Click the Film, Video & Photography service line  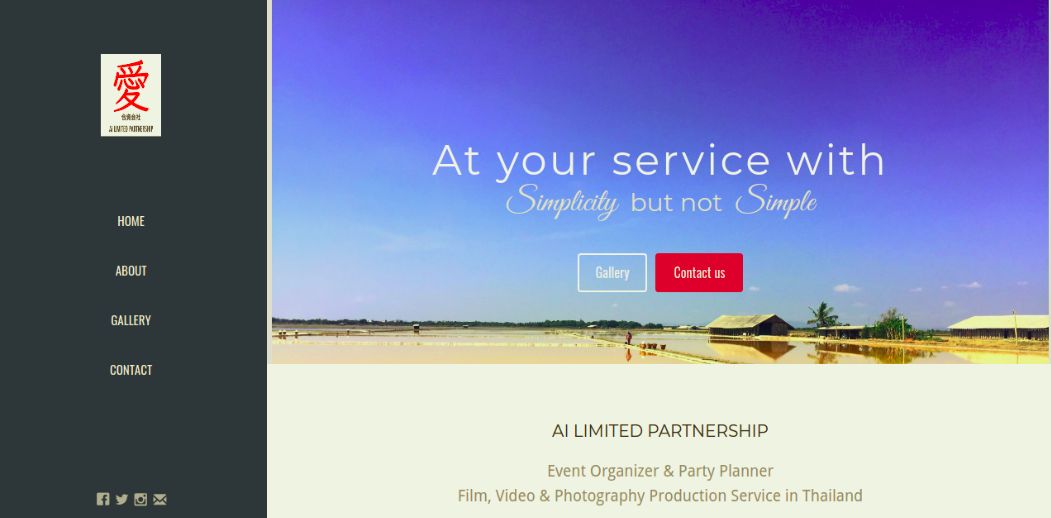660,496
